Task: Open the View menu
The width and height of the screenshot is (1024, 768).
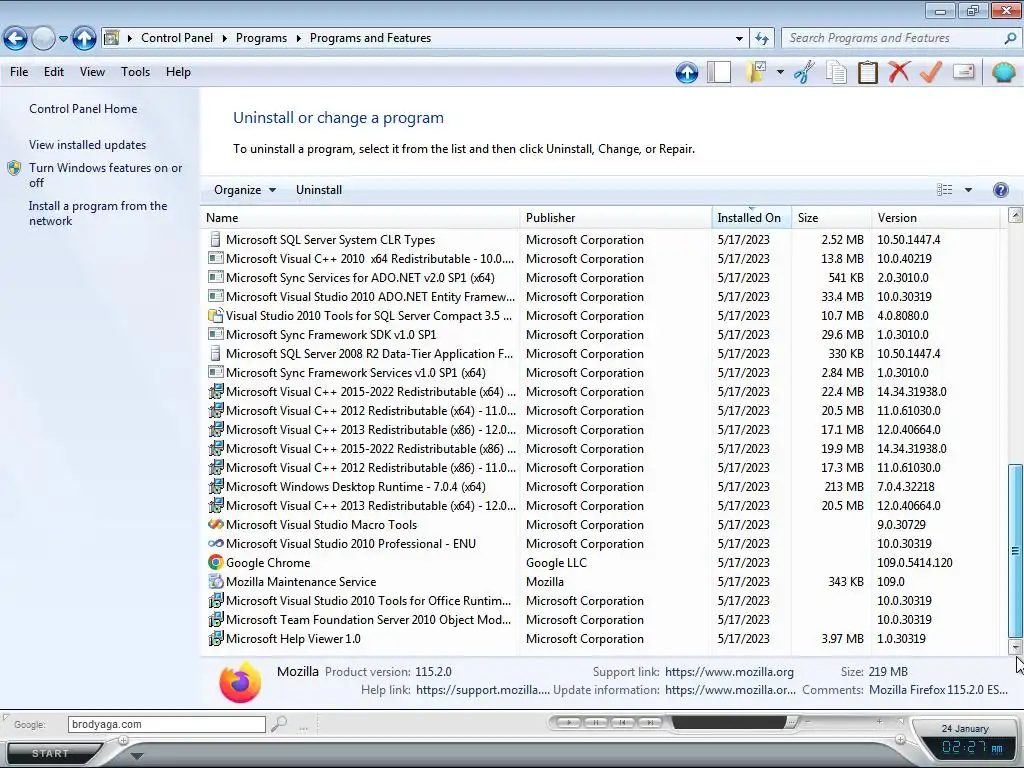Action: tap(92, 72)
